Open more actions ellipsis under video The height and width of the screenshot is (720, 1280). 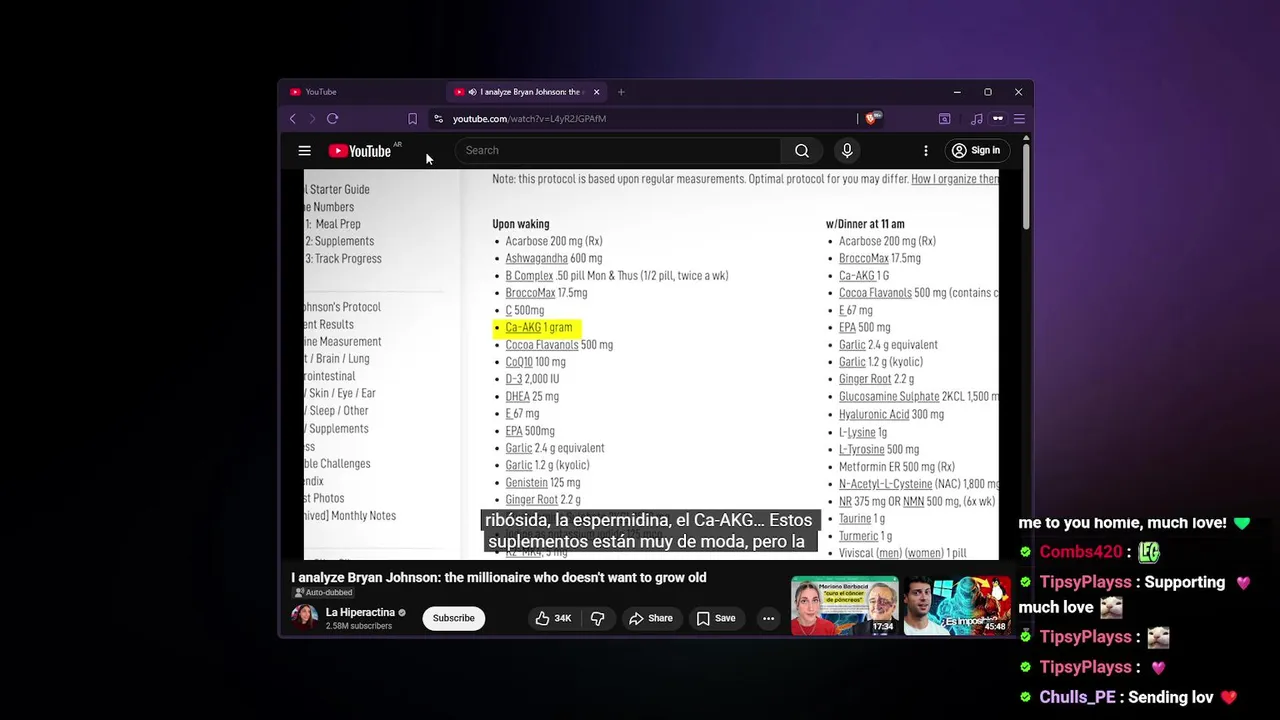point(768,618)
